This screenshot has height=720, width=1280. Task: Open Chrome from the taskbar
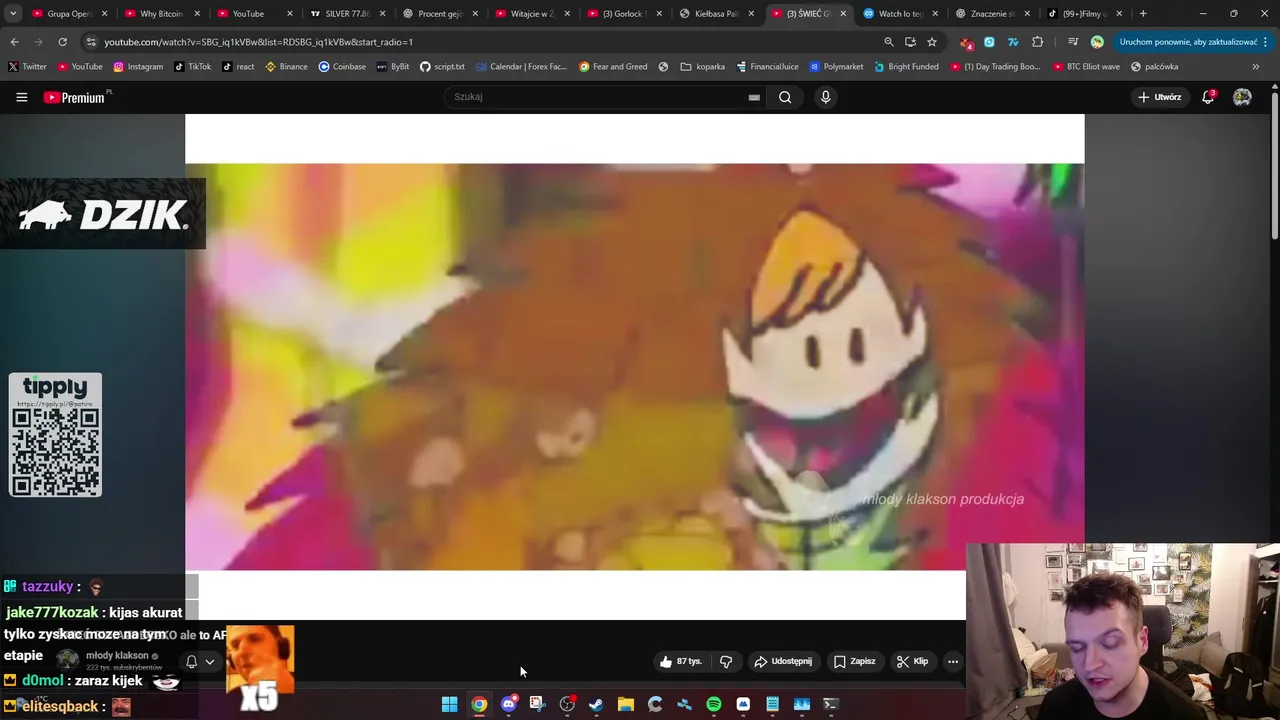click(479, 704)
